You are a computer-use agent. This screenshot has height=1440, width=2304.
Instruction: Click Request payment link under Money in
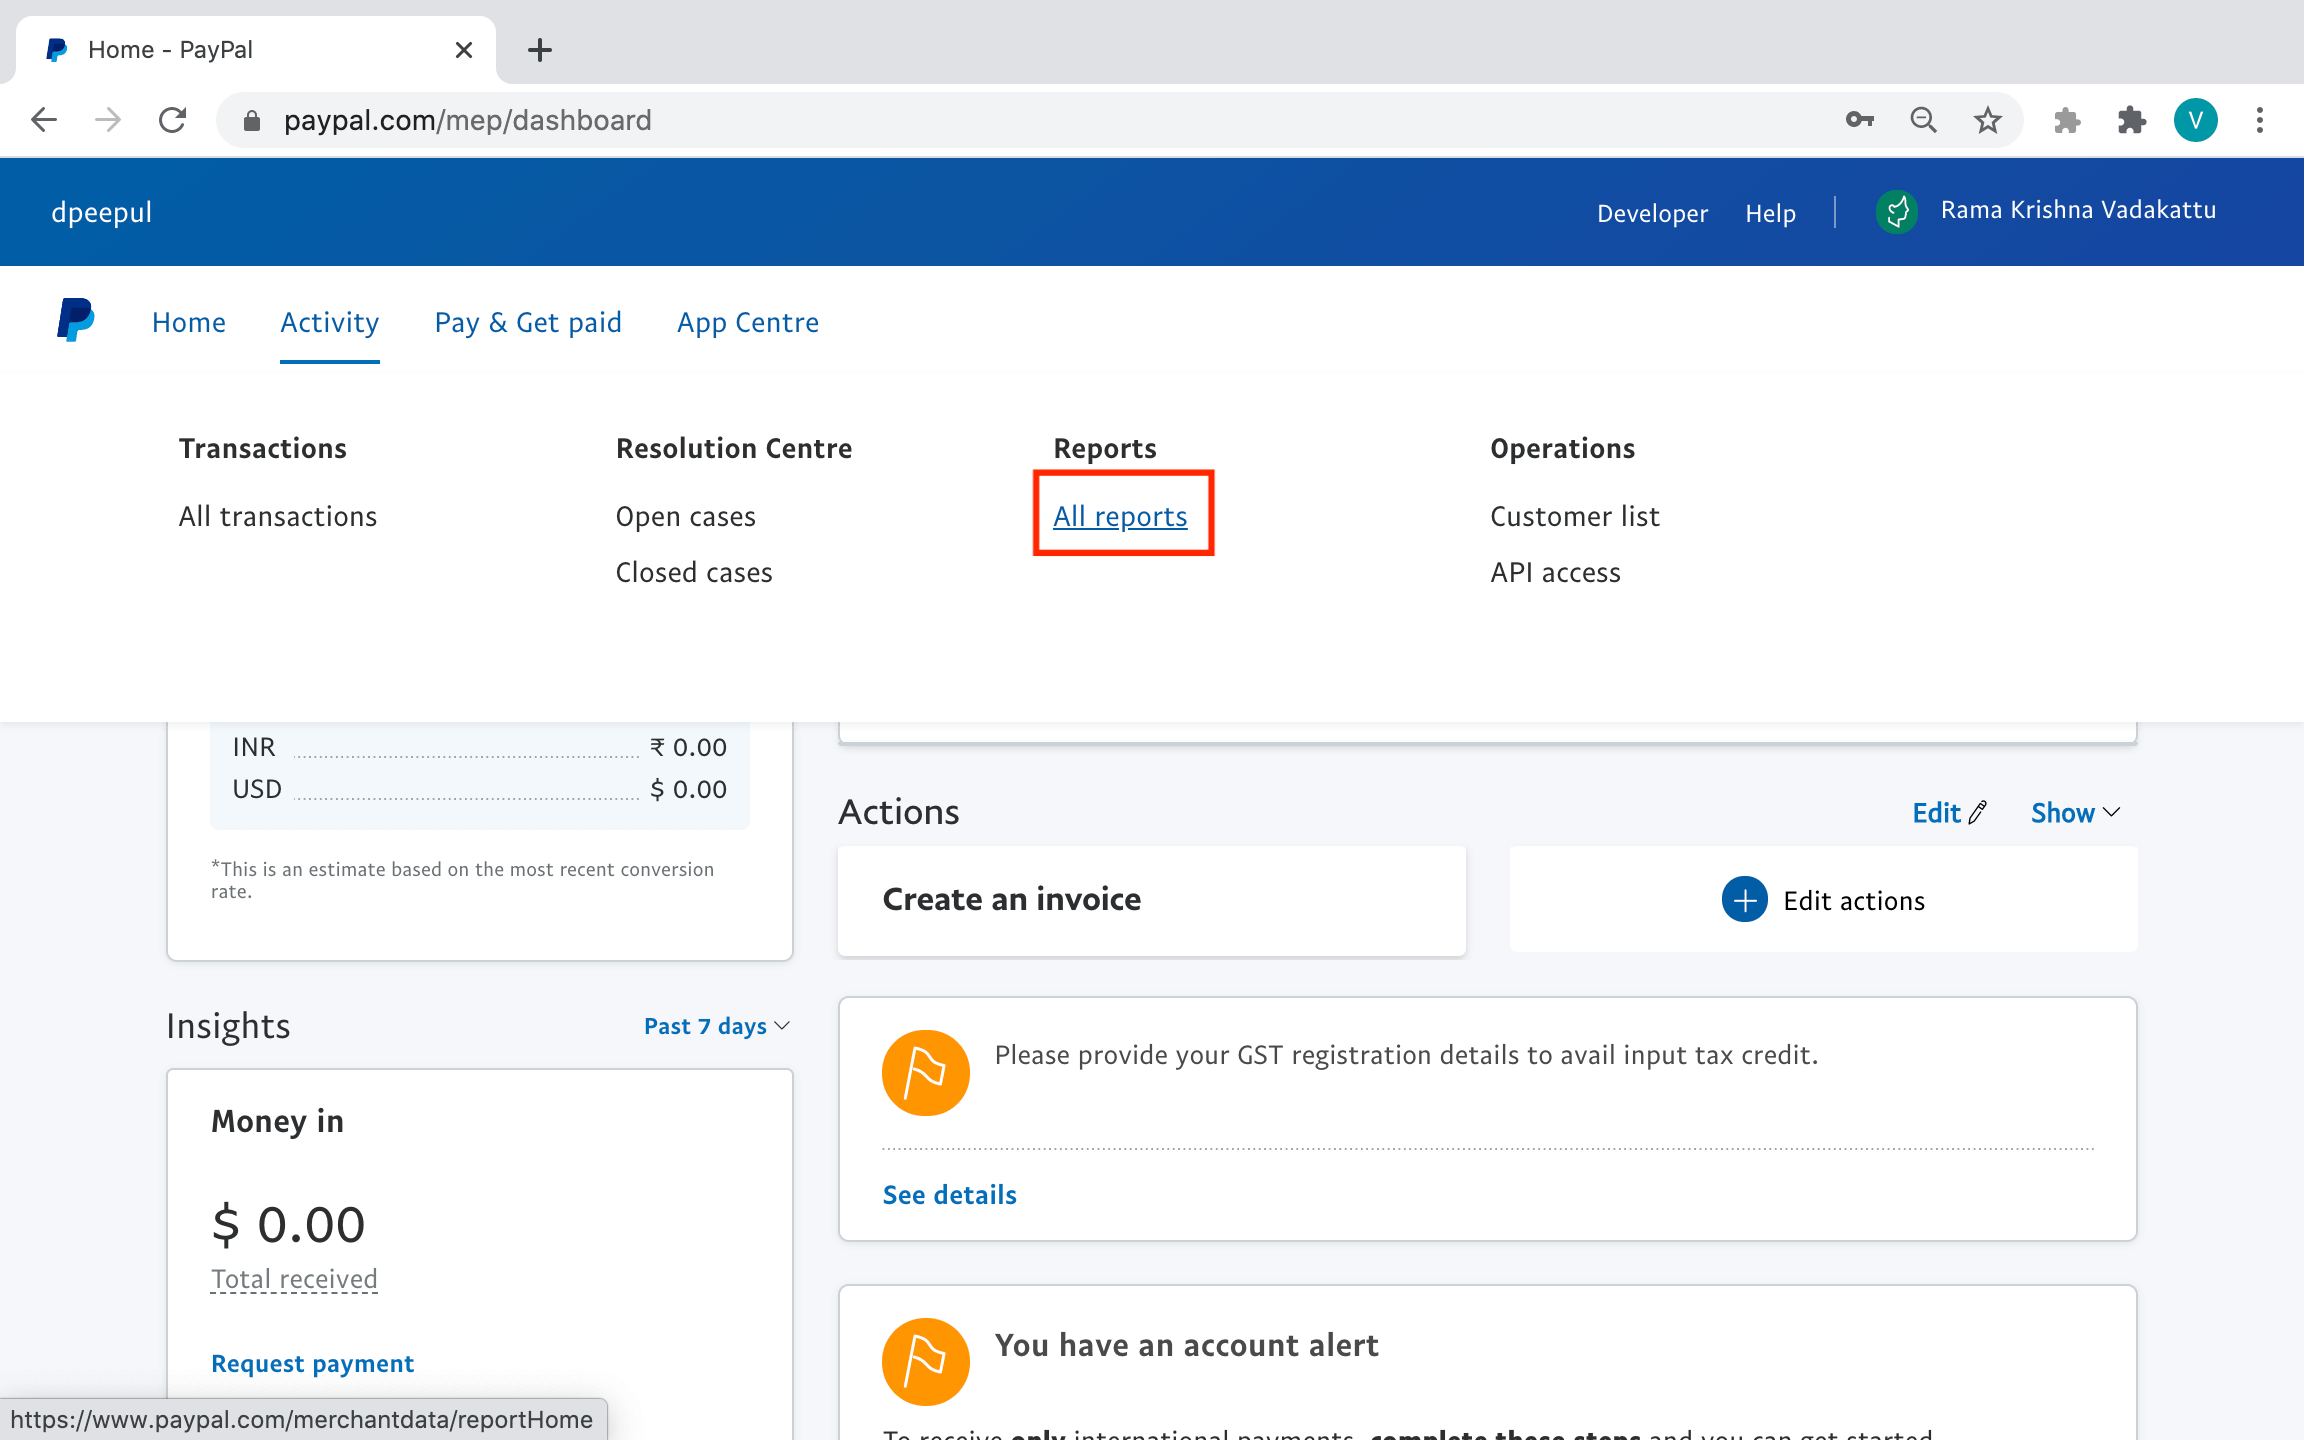point(312,1362)
